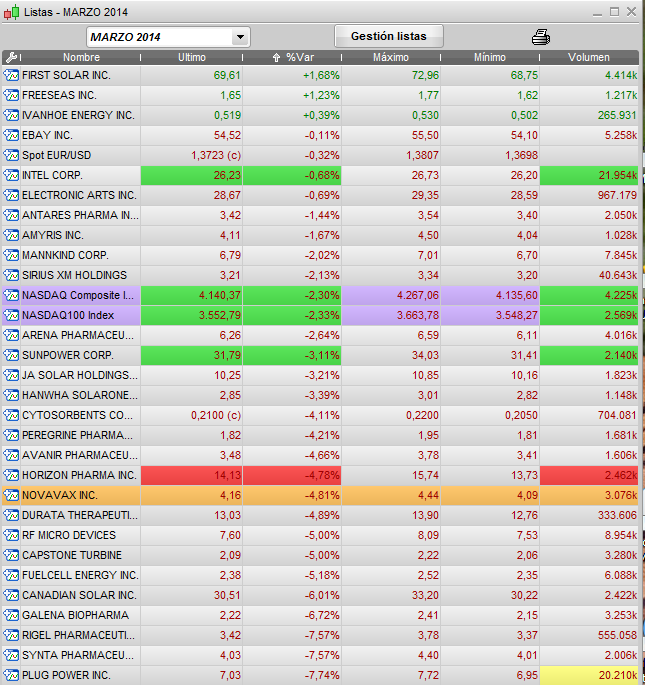The width and height of the screenshot is (645, 685).
Task: Open chart icon for AVANIR PHARMACEU...
Action: (11, 455)
